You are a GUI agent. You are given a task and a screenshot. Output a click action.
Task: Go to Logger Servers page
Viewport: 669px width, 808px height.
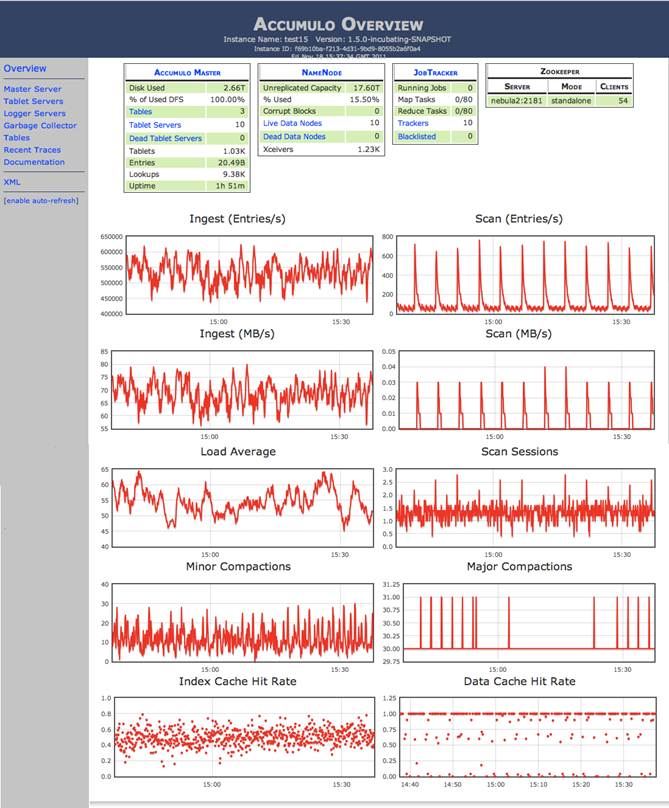point(34,113)
